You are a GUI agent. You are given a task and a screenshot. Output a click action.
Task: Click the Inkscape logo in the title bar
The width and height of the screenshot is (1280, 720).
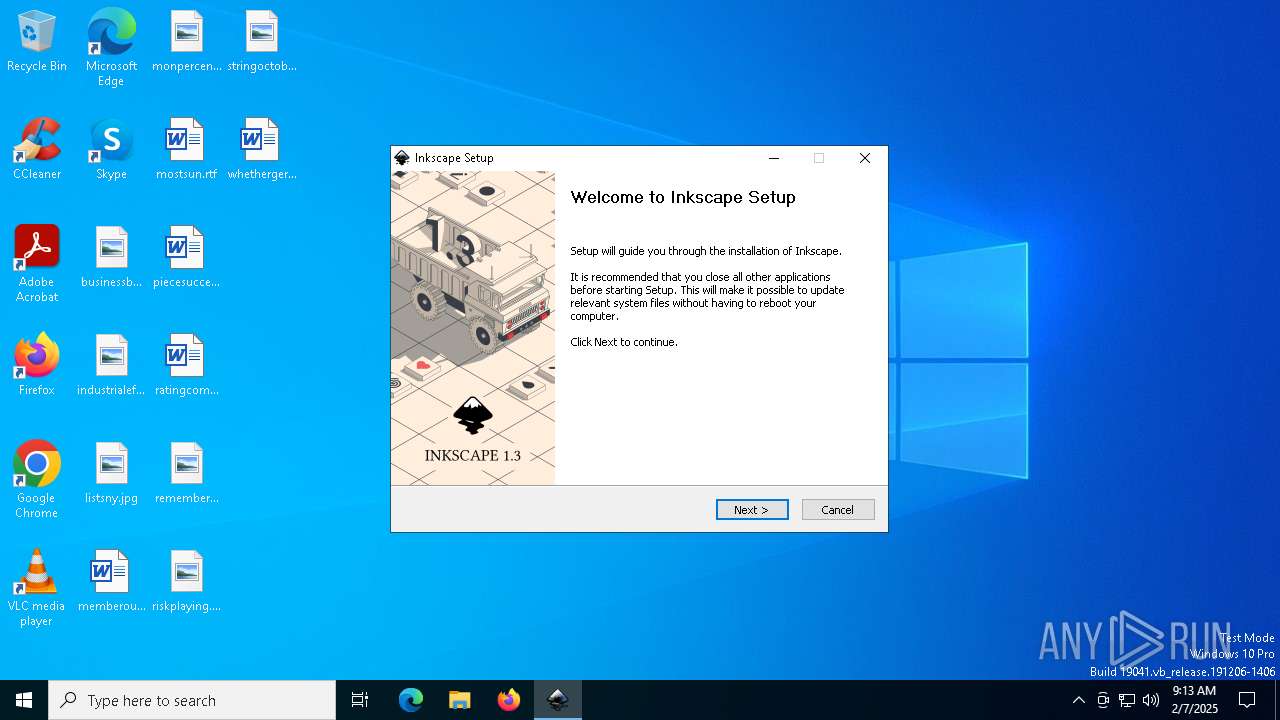pos(402,158)
